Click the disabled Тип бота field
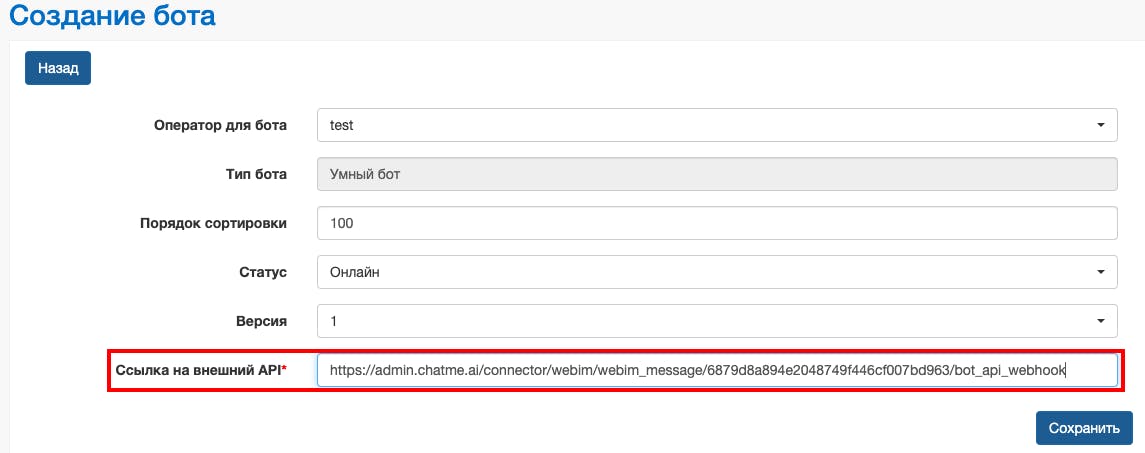 point(716,175)
